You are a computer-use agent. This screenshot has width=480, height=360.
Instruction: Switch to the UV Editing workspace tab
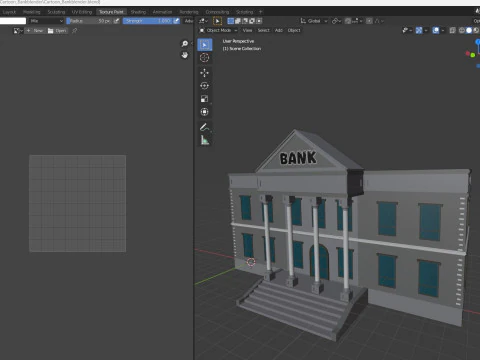[x=82, y=12]
